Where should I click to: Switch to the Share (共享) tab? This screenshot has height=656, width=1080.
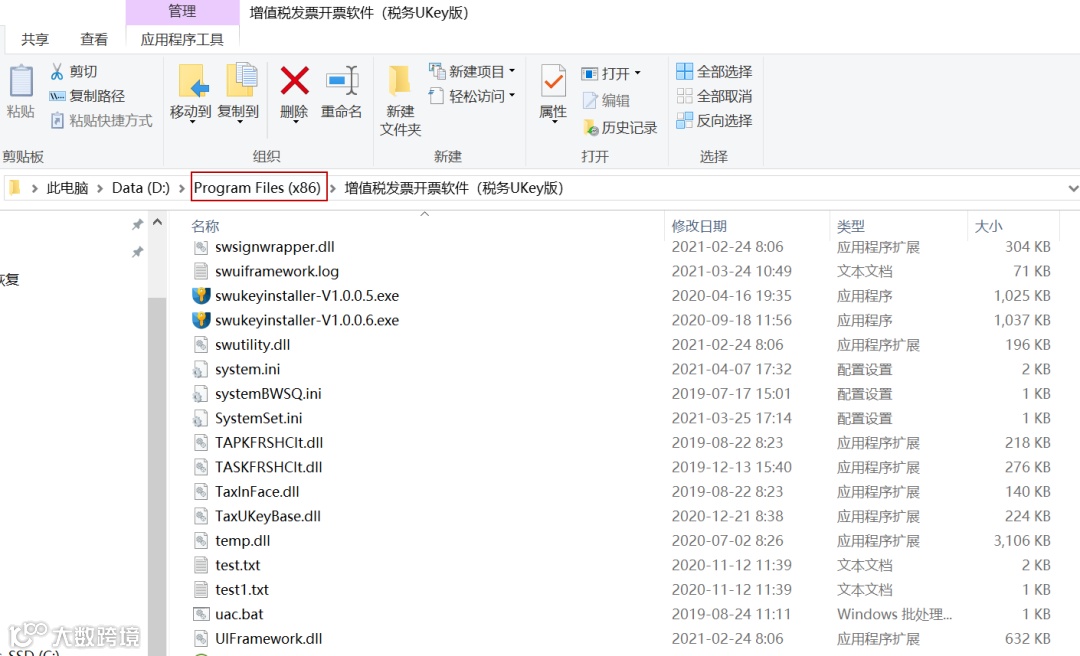point(35,39)
